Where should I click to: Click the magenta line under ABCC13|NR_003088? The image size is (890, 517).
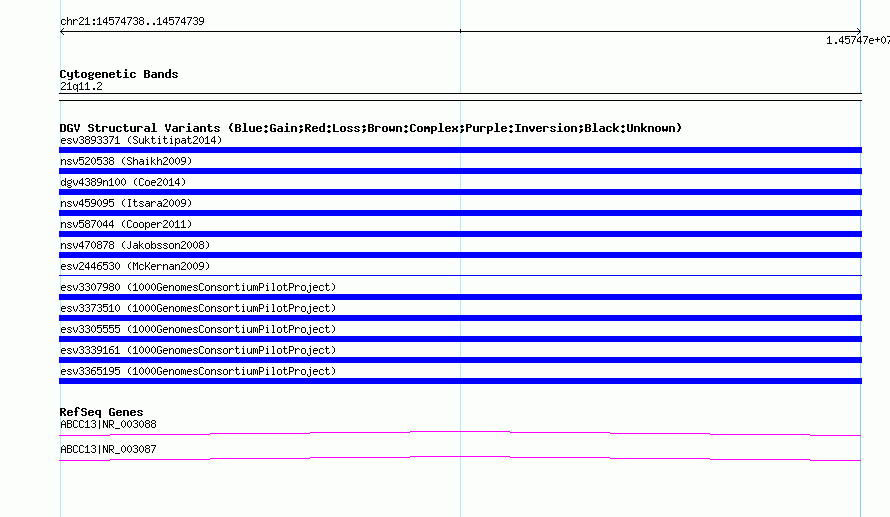tap(460, 433)
